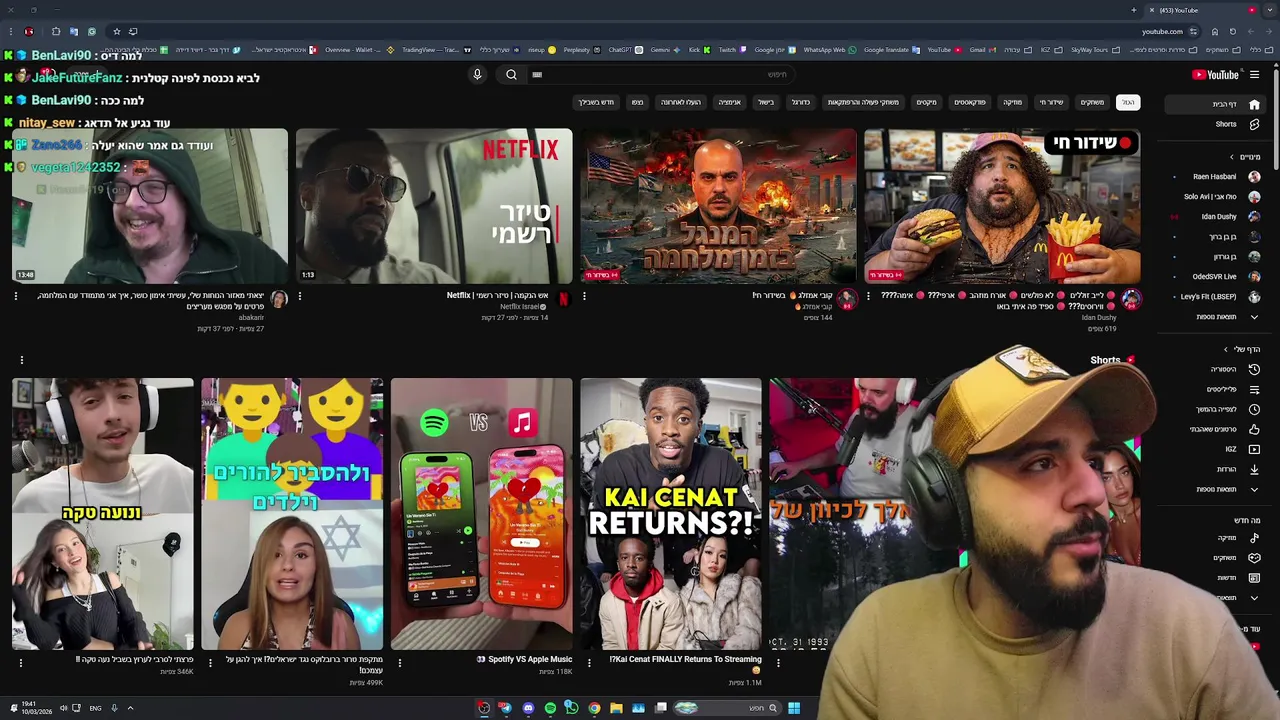The height and width of the screenshot is (720, 1280).
Task: Select the 'חדש בשבילך' filter chip
Action: point(596,102)
